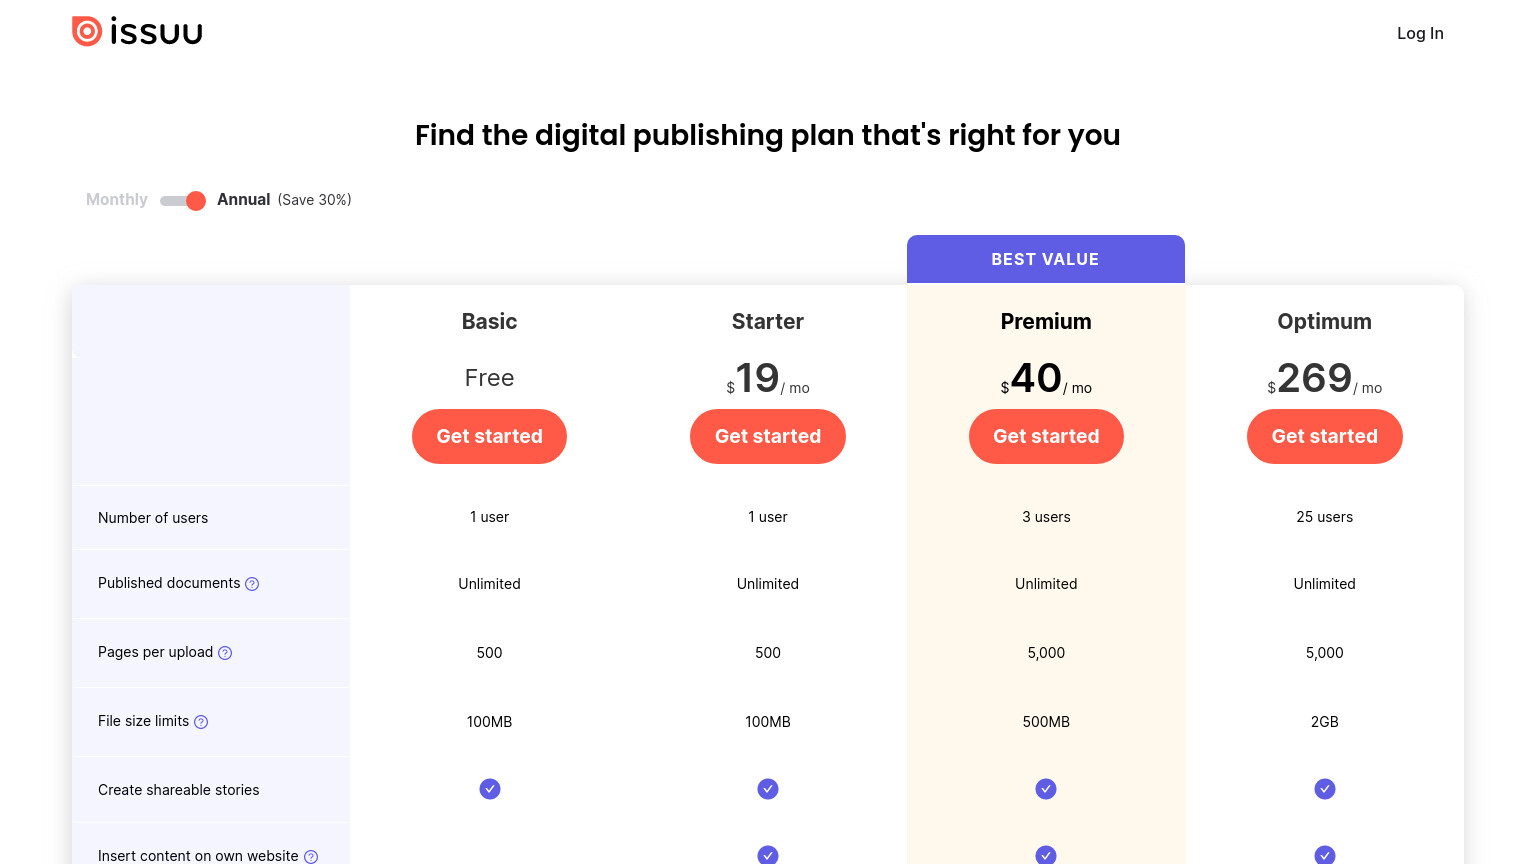
Task: Select the Premium plan heading
Action: (x=1046, y=322)
